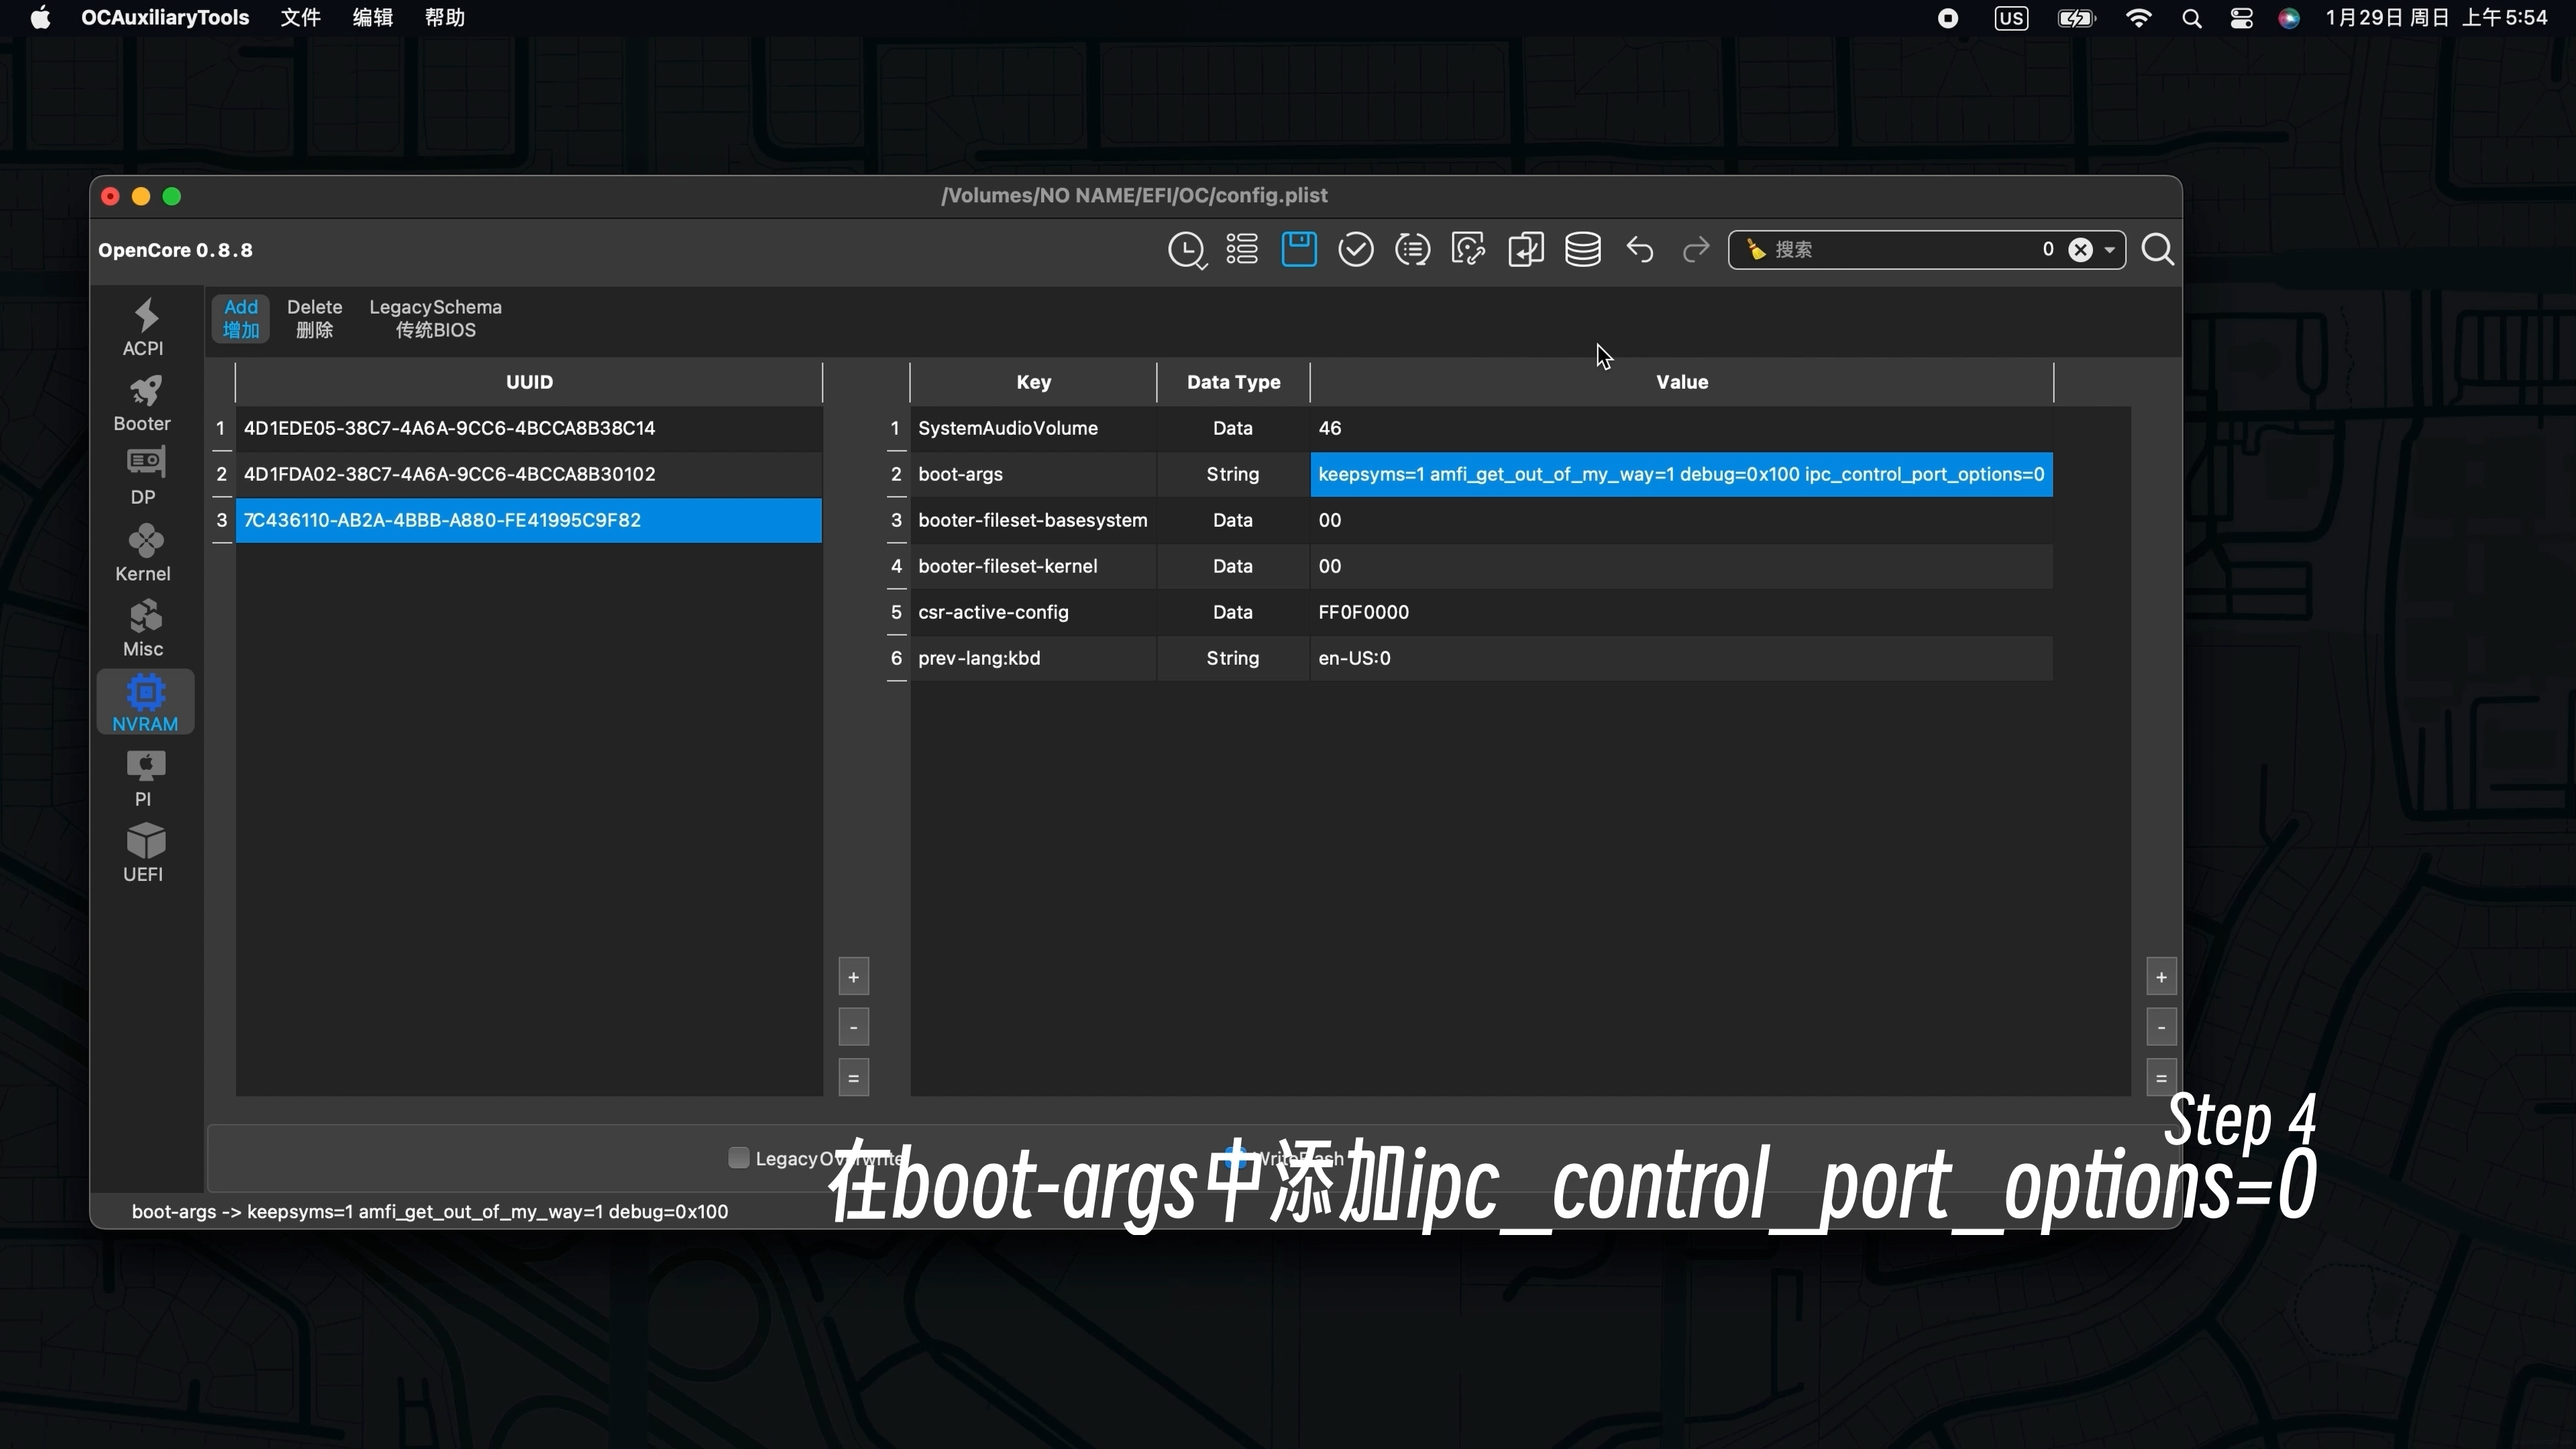Viewport: 2576px width, 1449px height.
Task: Click the boot-args value field with ipc_control_port_options
Action: [1681, 474]
